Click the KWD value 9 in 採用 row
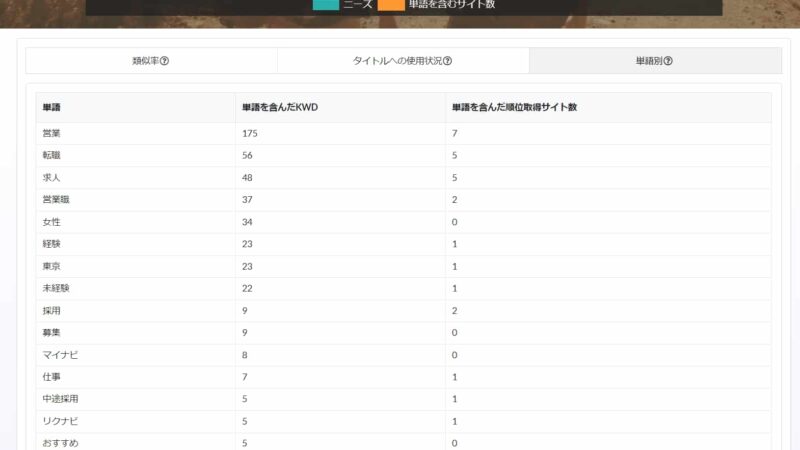The height and width of the screenshot is (450, 800). (245, 311)
